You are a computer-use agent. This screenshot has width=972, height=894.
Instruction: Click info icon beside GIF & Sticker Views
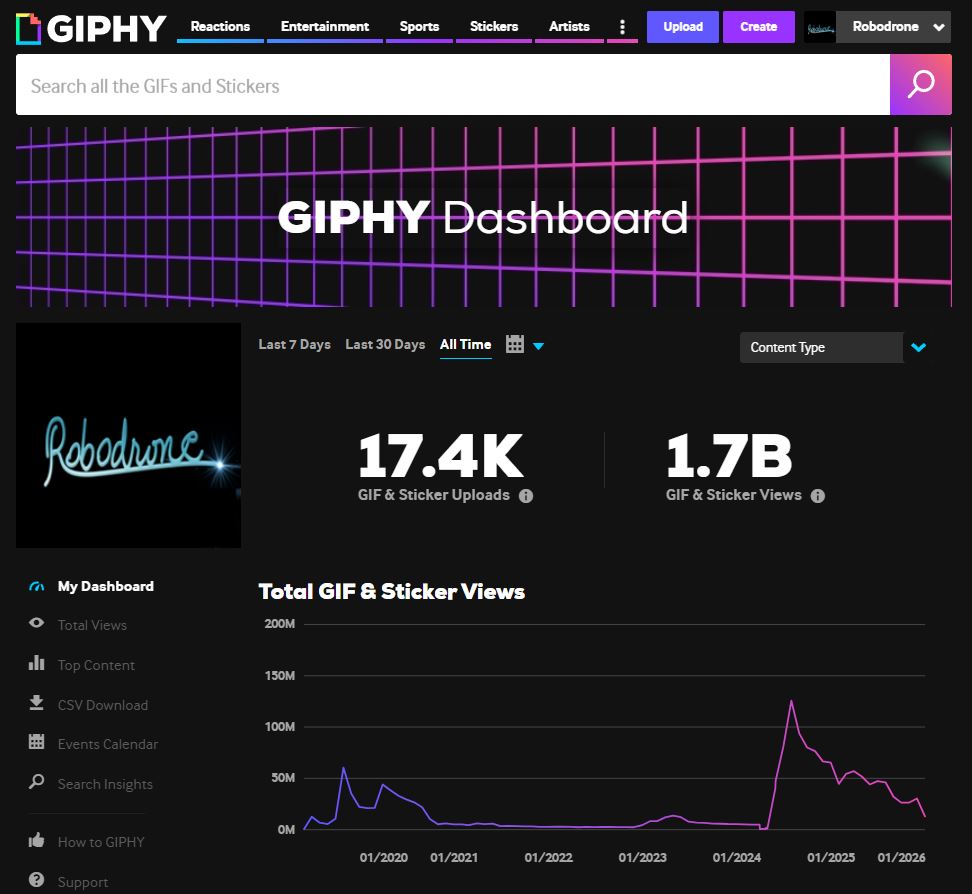pos(817,496)
